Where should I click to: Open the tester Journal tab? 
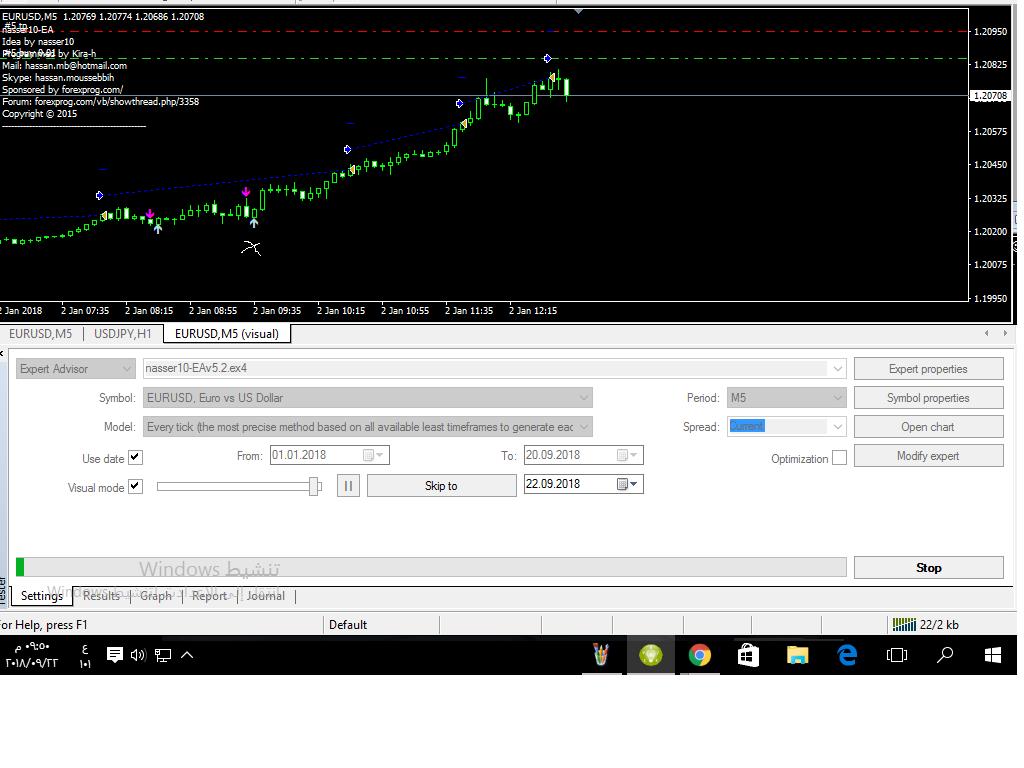[265, 596]
